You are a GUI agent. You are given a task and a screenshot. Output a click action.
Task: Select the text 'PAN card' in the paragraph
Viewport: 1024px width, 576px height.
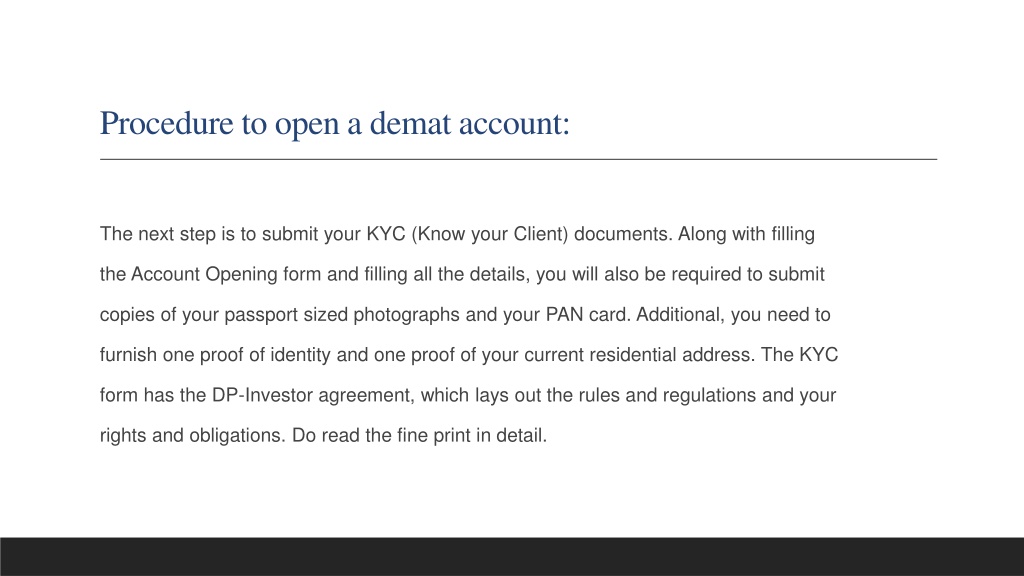pyautogui.click(x=588, y=315)
